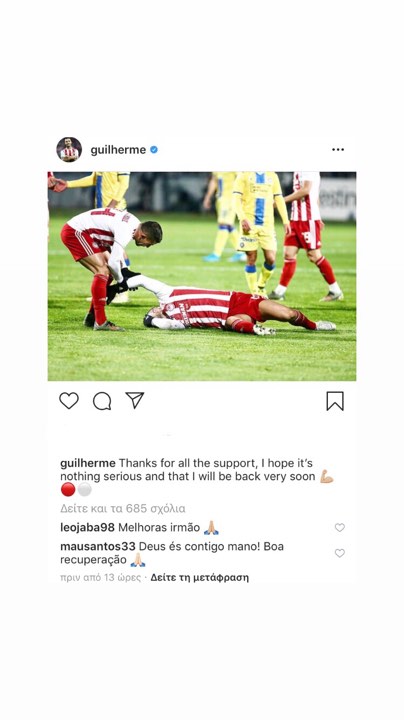Save the post with the bookmark icon

click(335, 401)
